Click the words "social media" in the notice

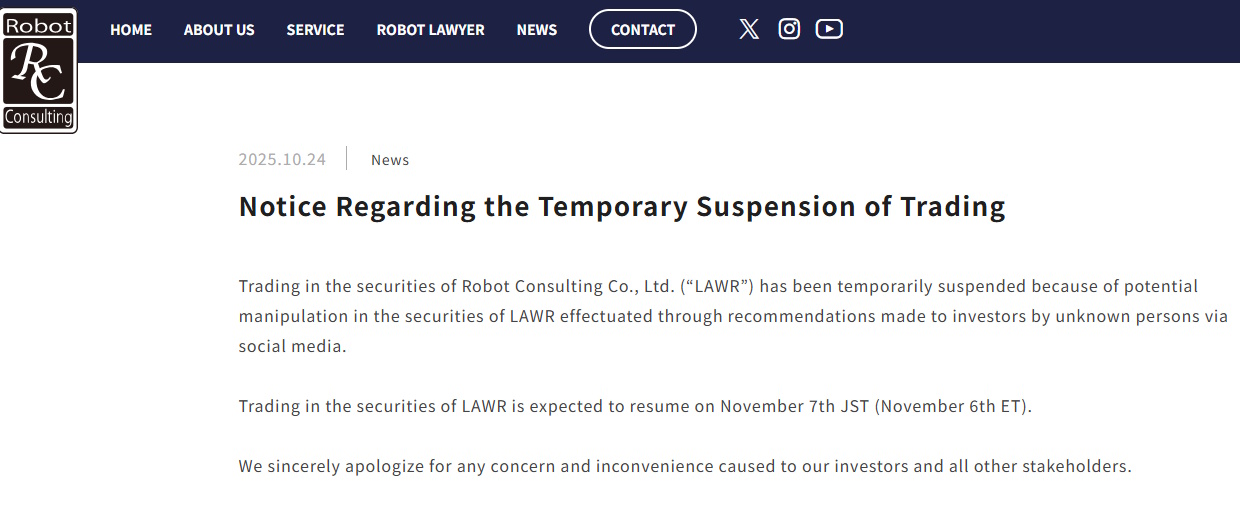pos(292,347)
